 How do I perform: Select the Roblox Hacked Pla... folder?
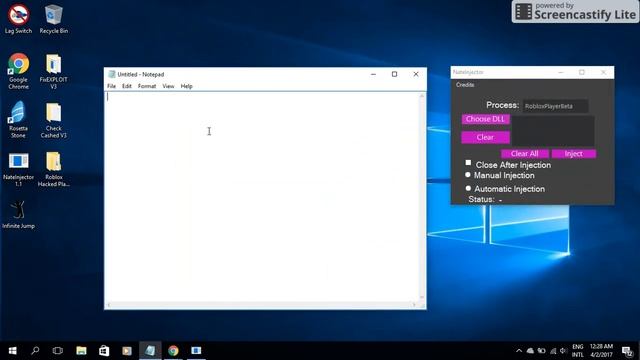click(x=53, y=169)
